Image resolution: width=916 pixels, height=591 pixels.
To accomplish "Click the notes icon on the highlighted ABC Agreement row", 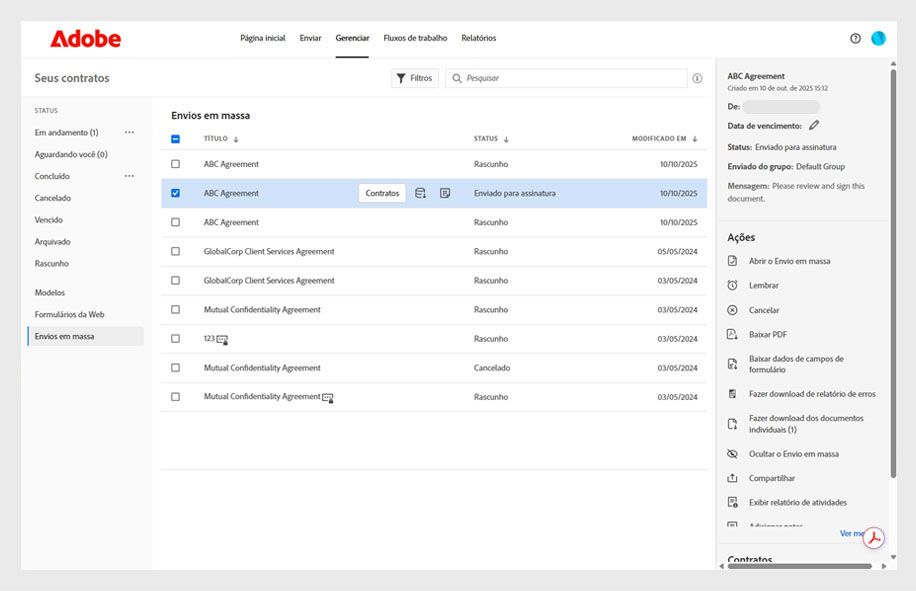I will (x=447, y=193).
